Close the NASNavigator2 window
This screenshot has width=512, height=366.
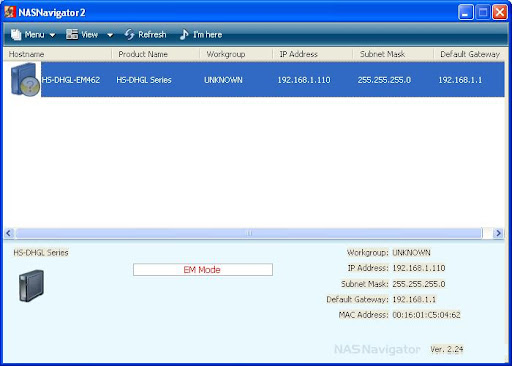pyautogui.click(x=500, y=13)
